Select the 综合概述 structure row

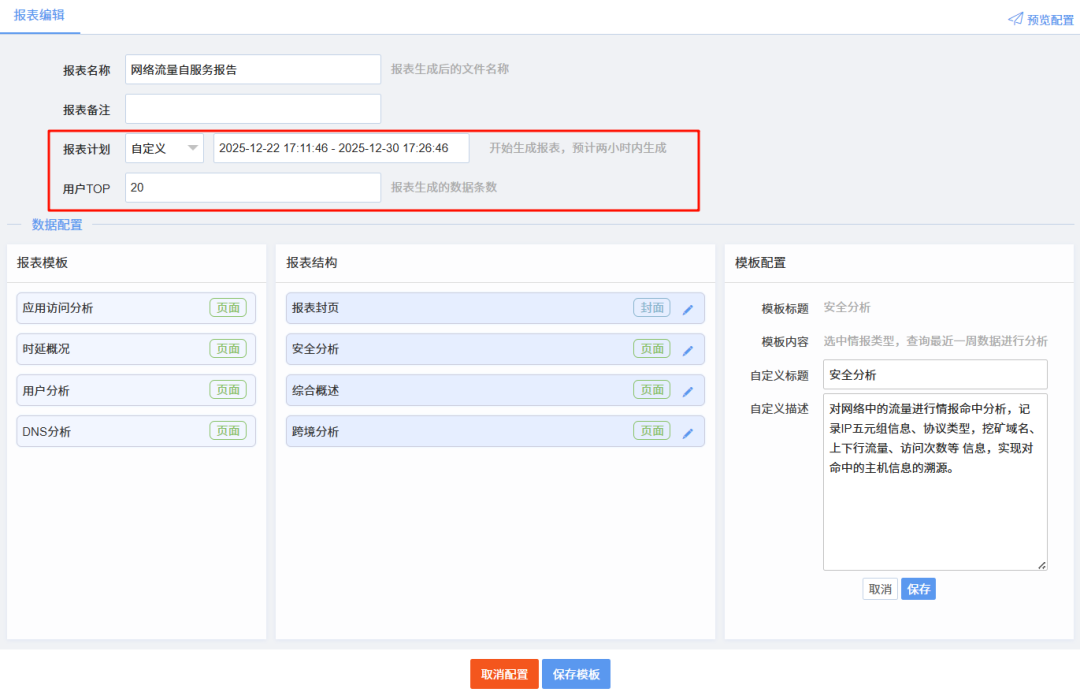[x=495, y=390]
